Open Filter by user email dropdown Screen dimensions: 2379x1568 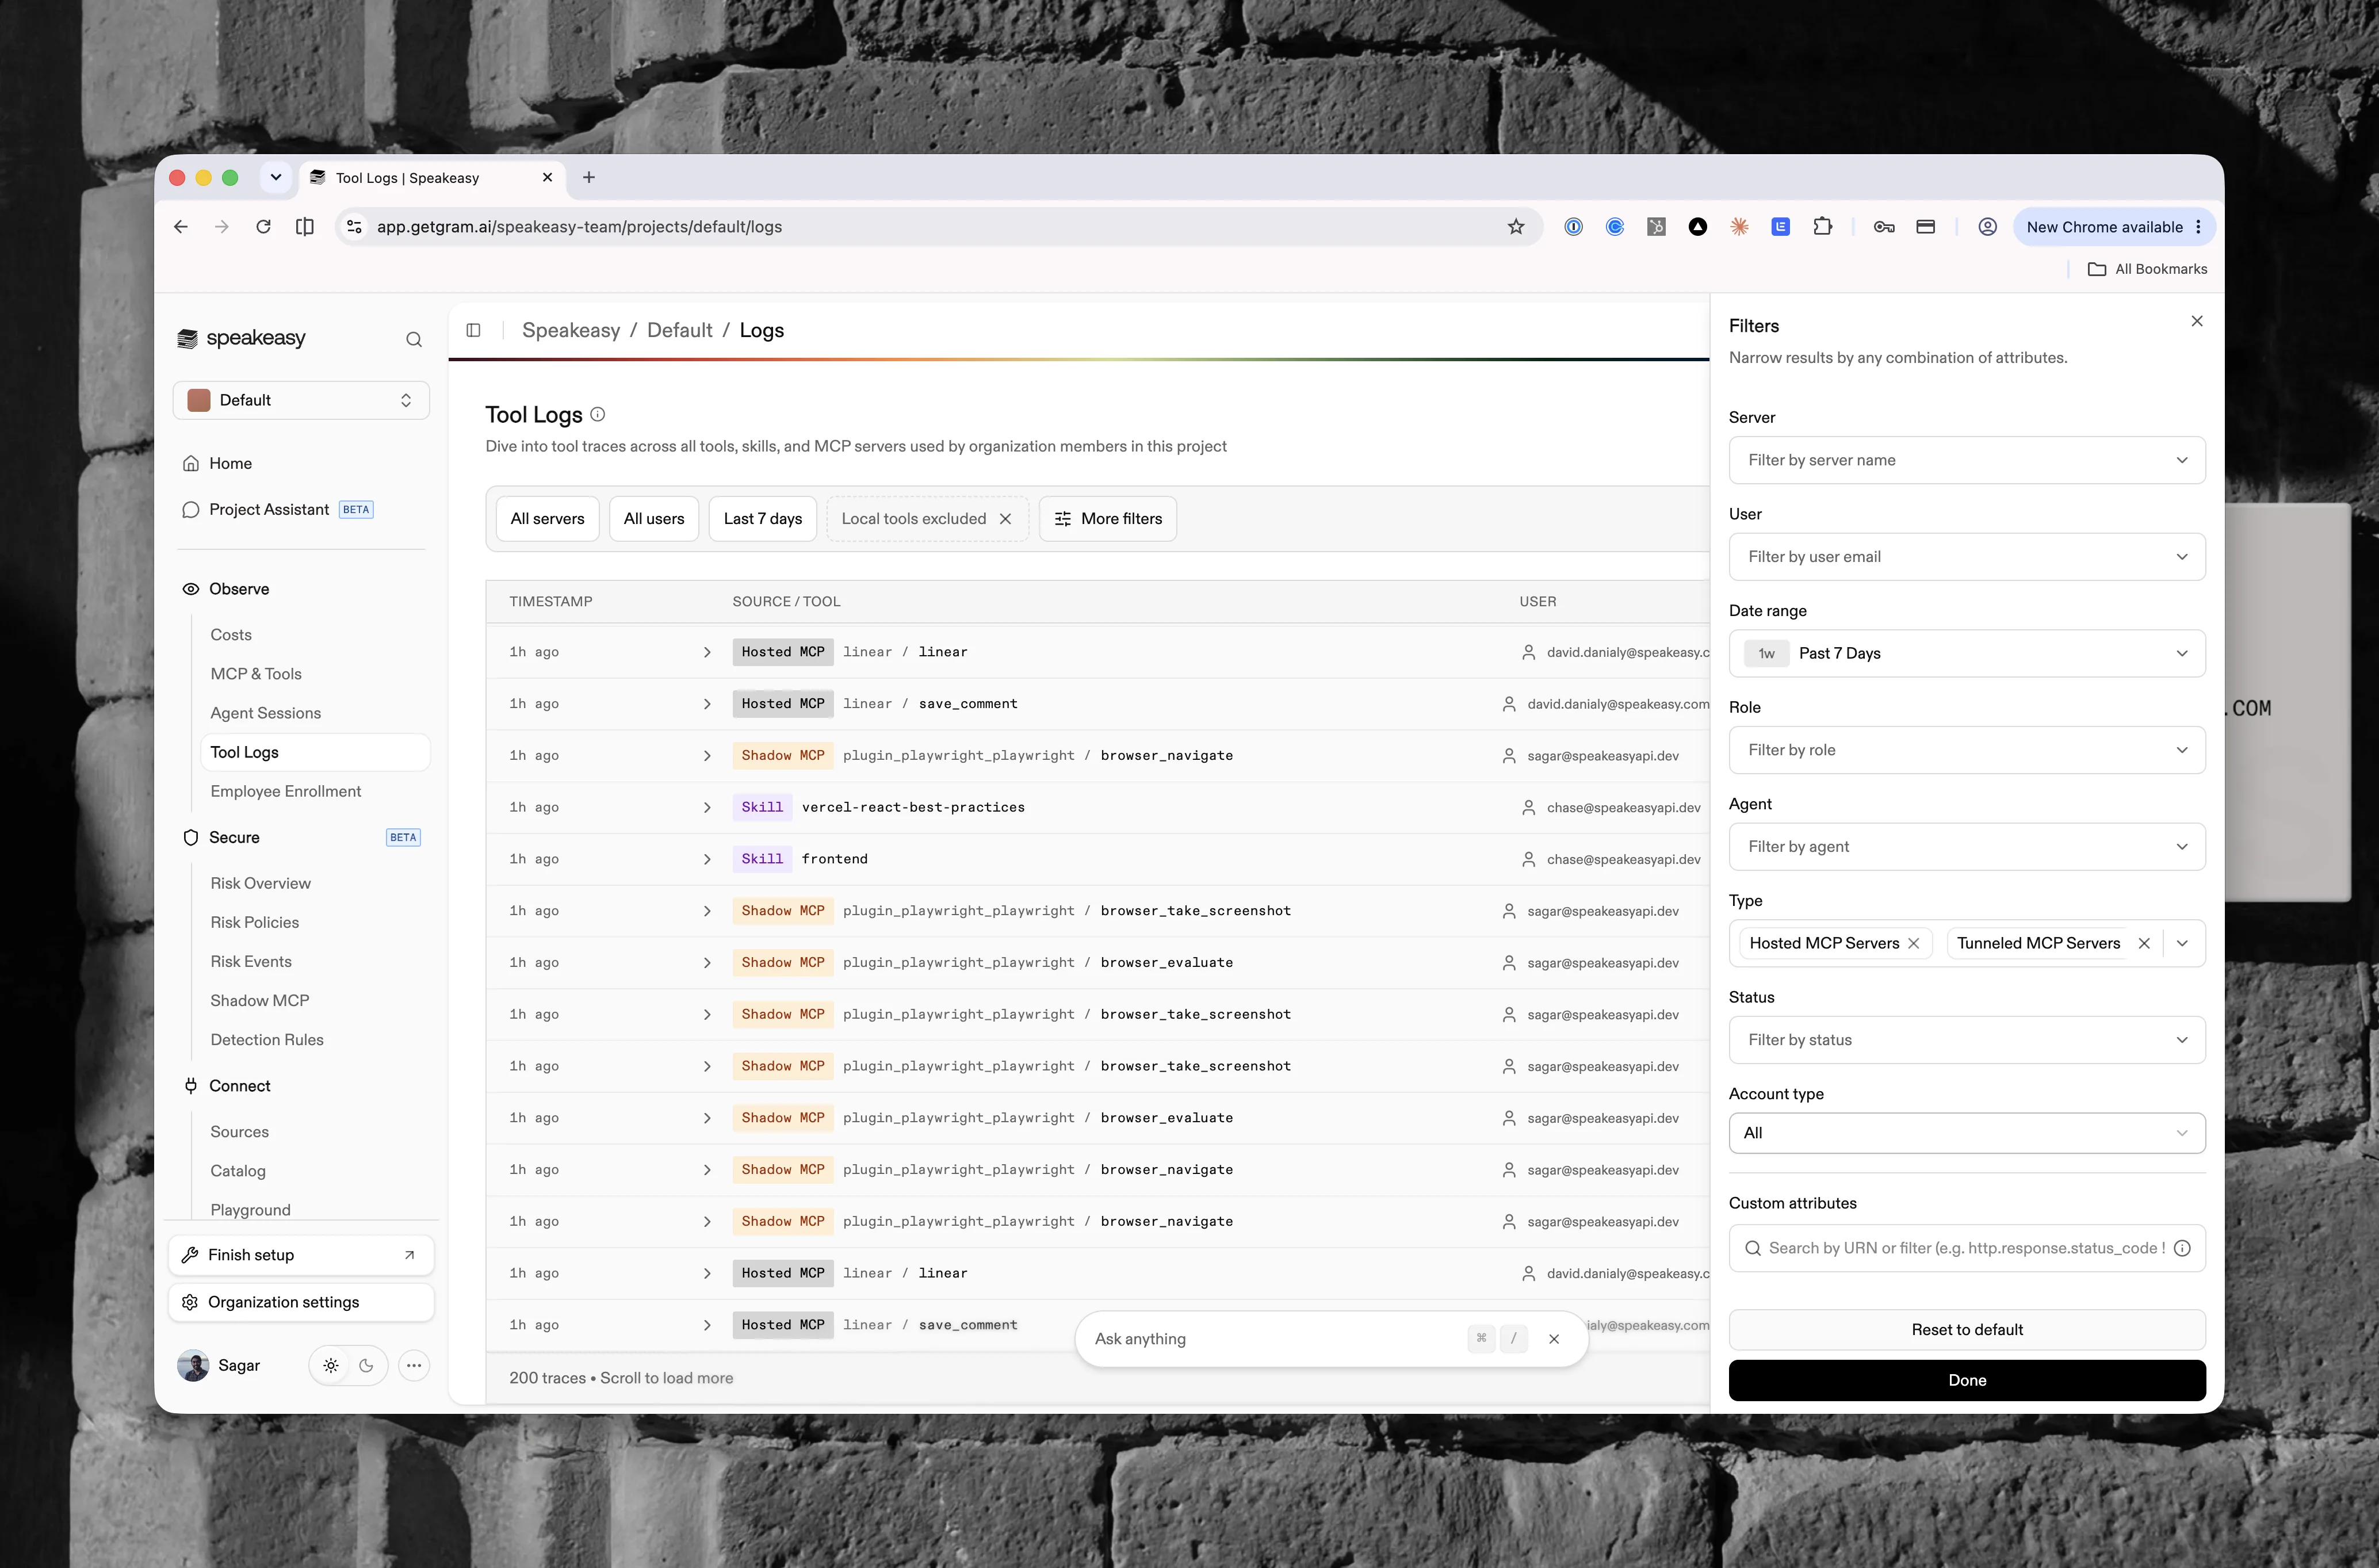[x=1966, y=557]
